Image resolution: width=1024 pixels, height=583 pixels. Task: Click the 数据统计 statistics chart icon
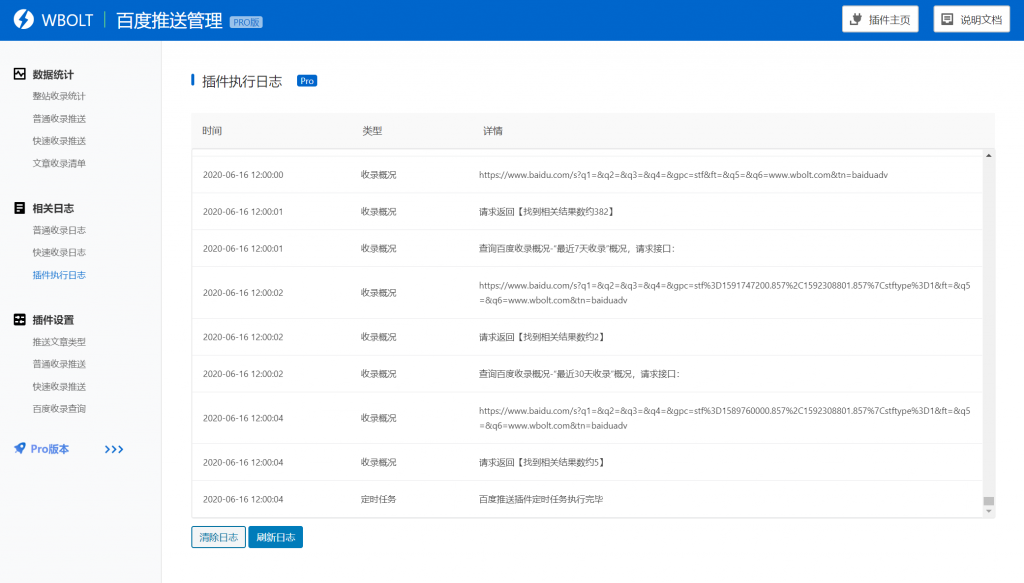click(x=18, y=72)
